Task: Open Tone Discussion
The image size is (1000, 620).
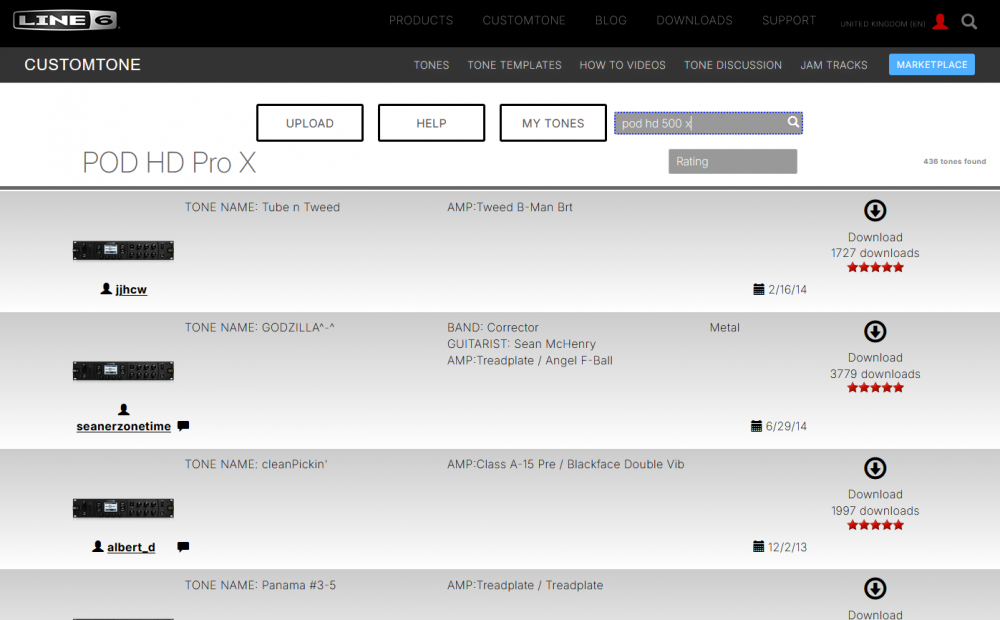Action: click(732, 65)
